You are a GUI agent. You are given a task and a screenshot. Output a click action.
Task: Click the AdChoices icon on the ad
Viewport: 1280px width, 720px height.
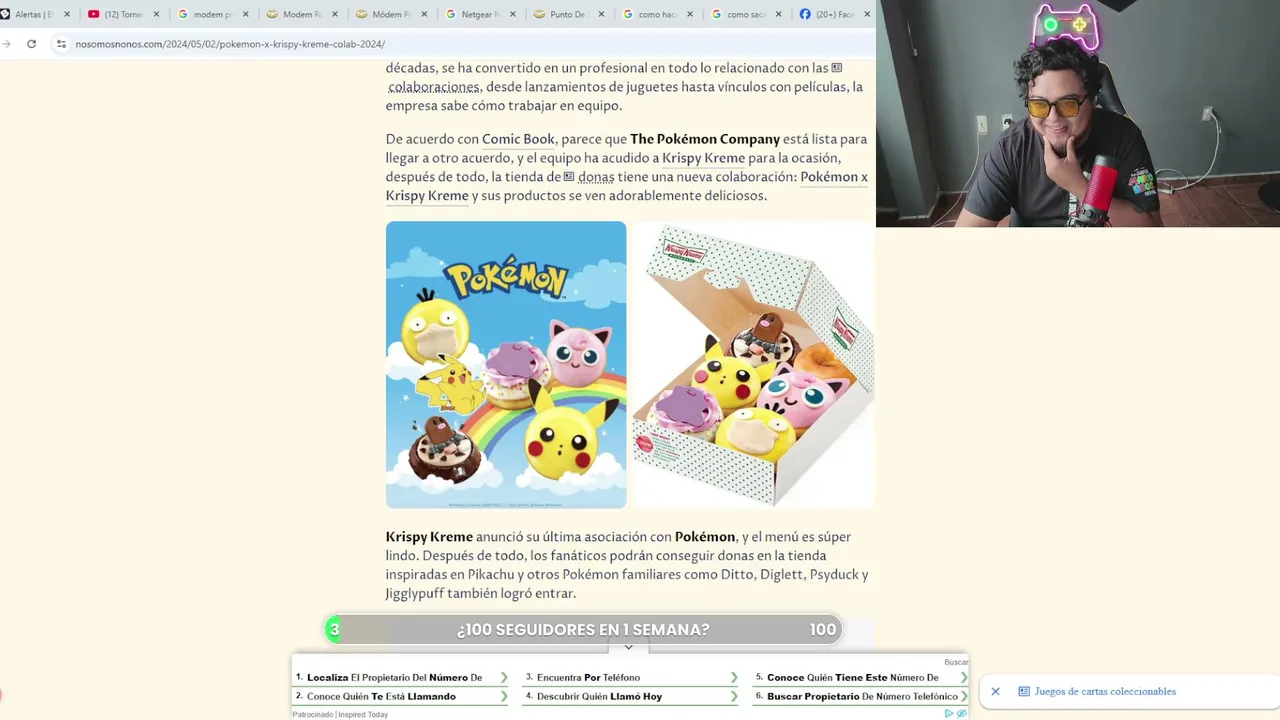point(949,713)
